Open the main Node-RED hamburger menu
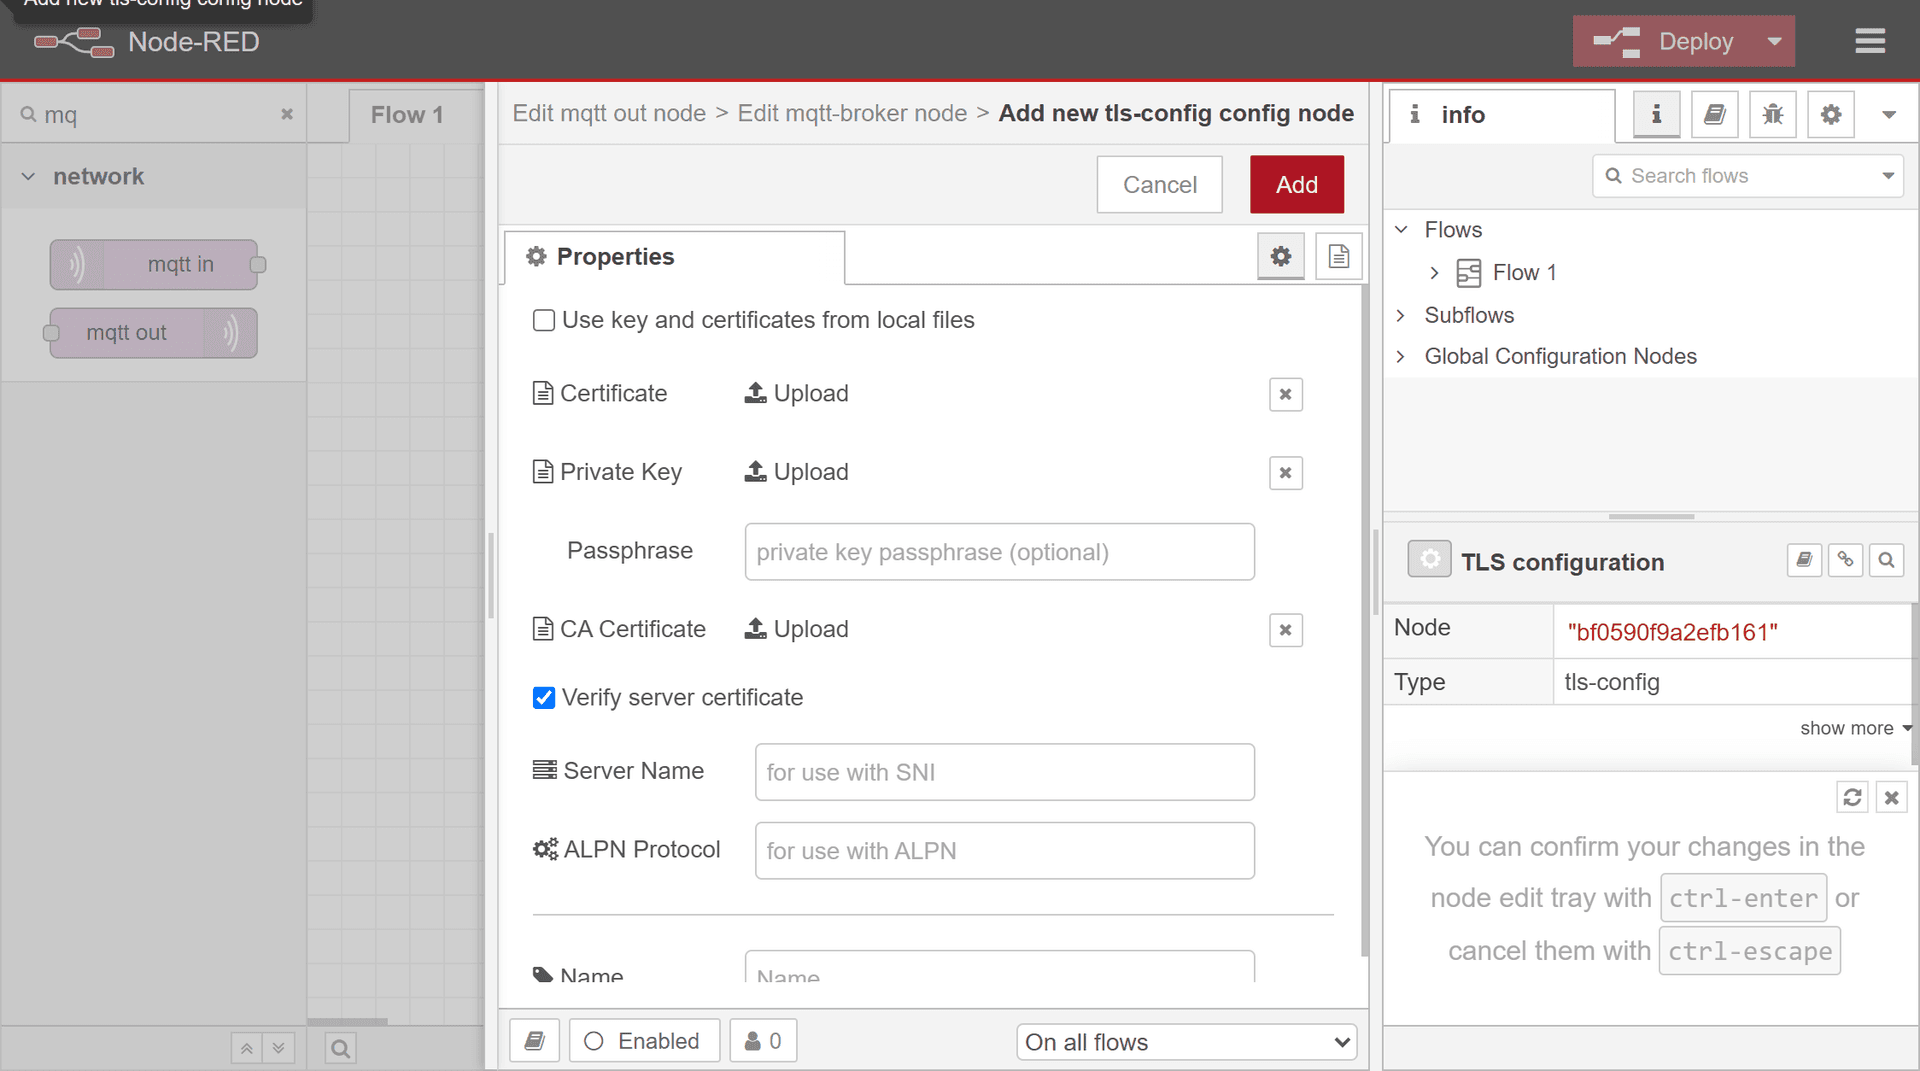Viewport: 1920px width, 1071px height. click(1870, 41)
